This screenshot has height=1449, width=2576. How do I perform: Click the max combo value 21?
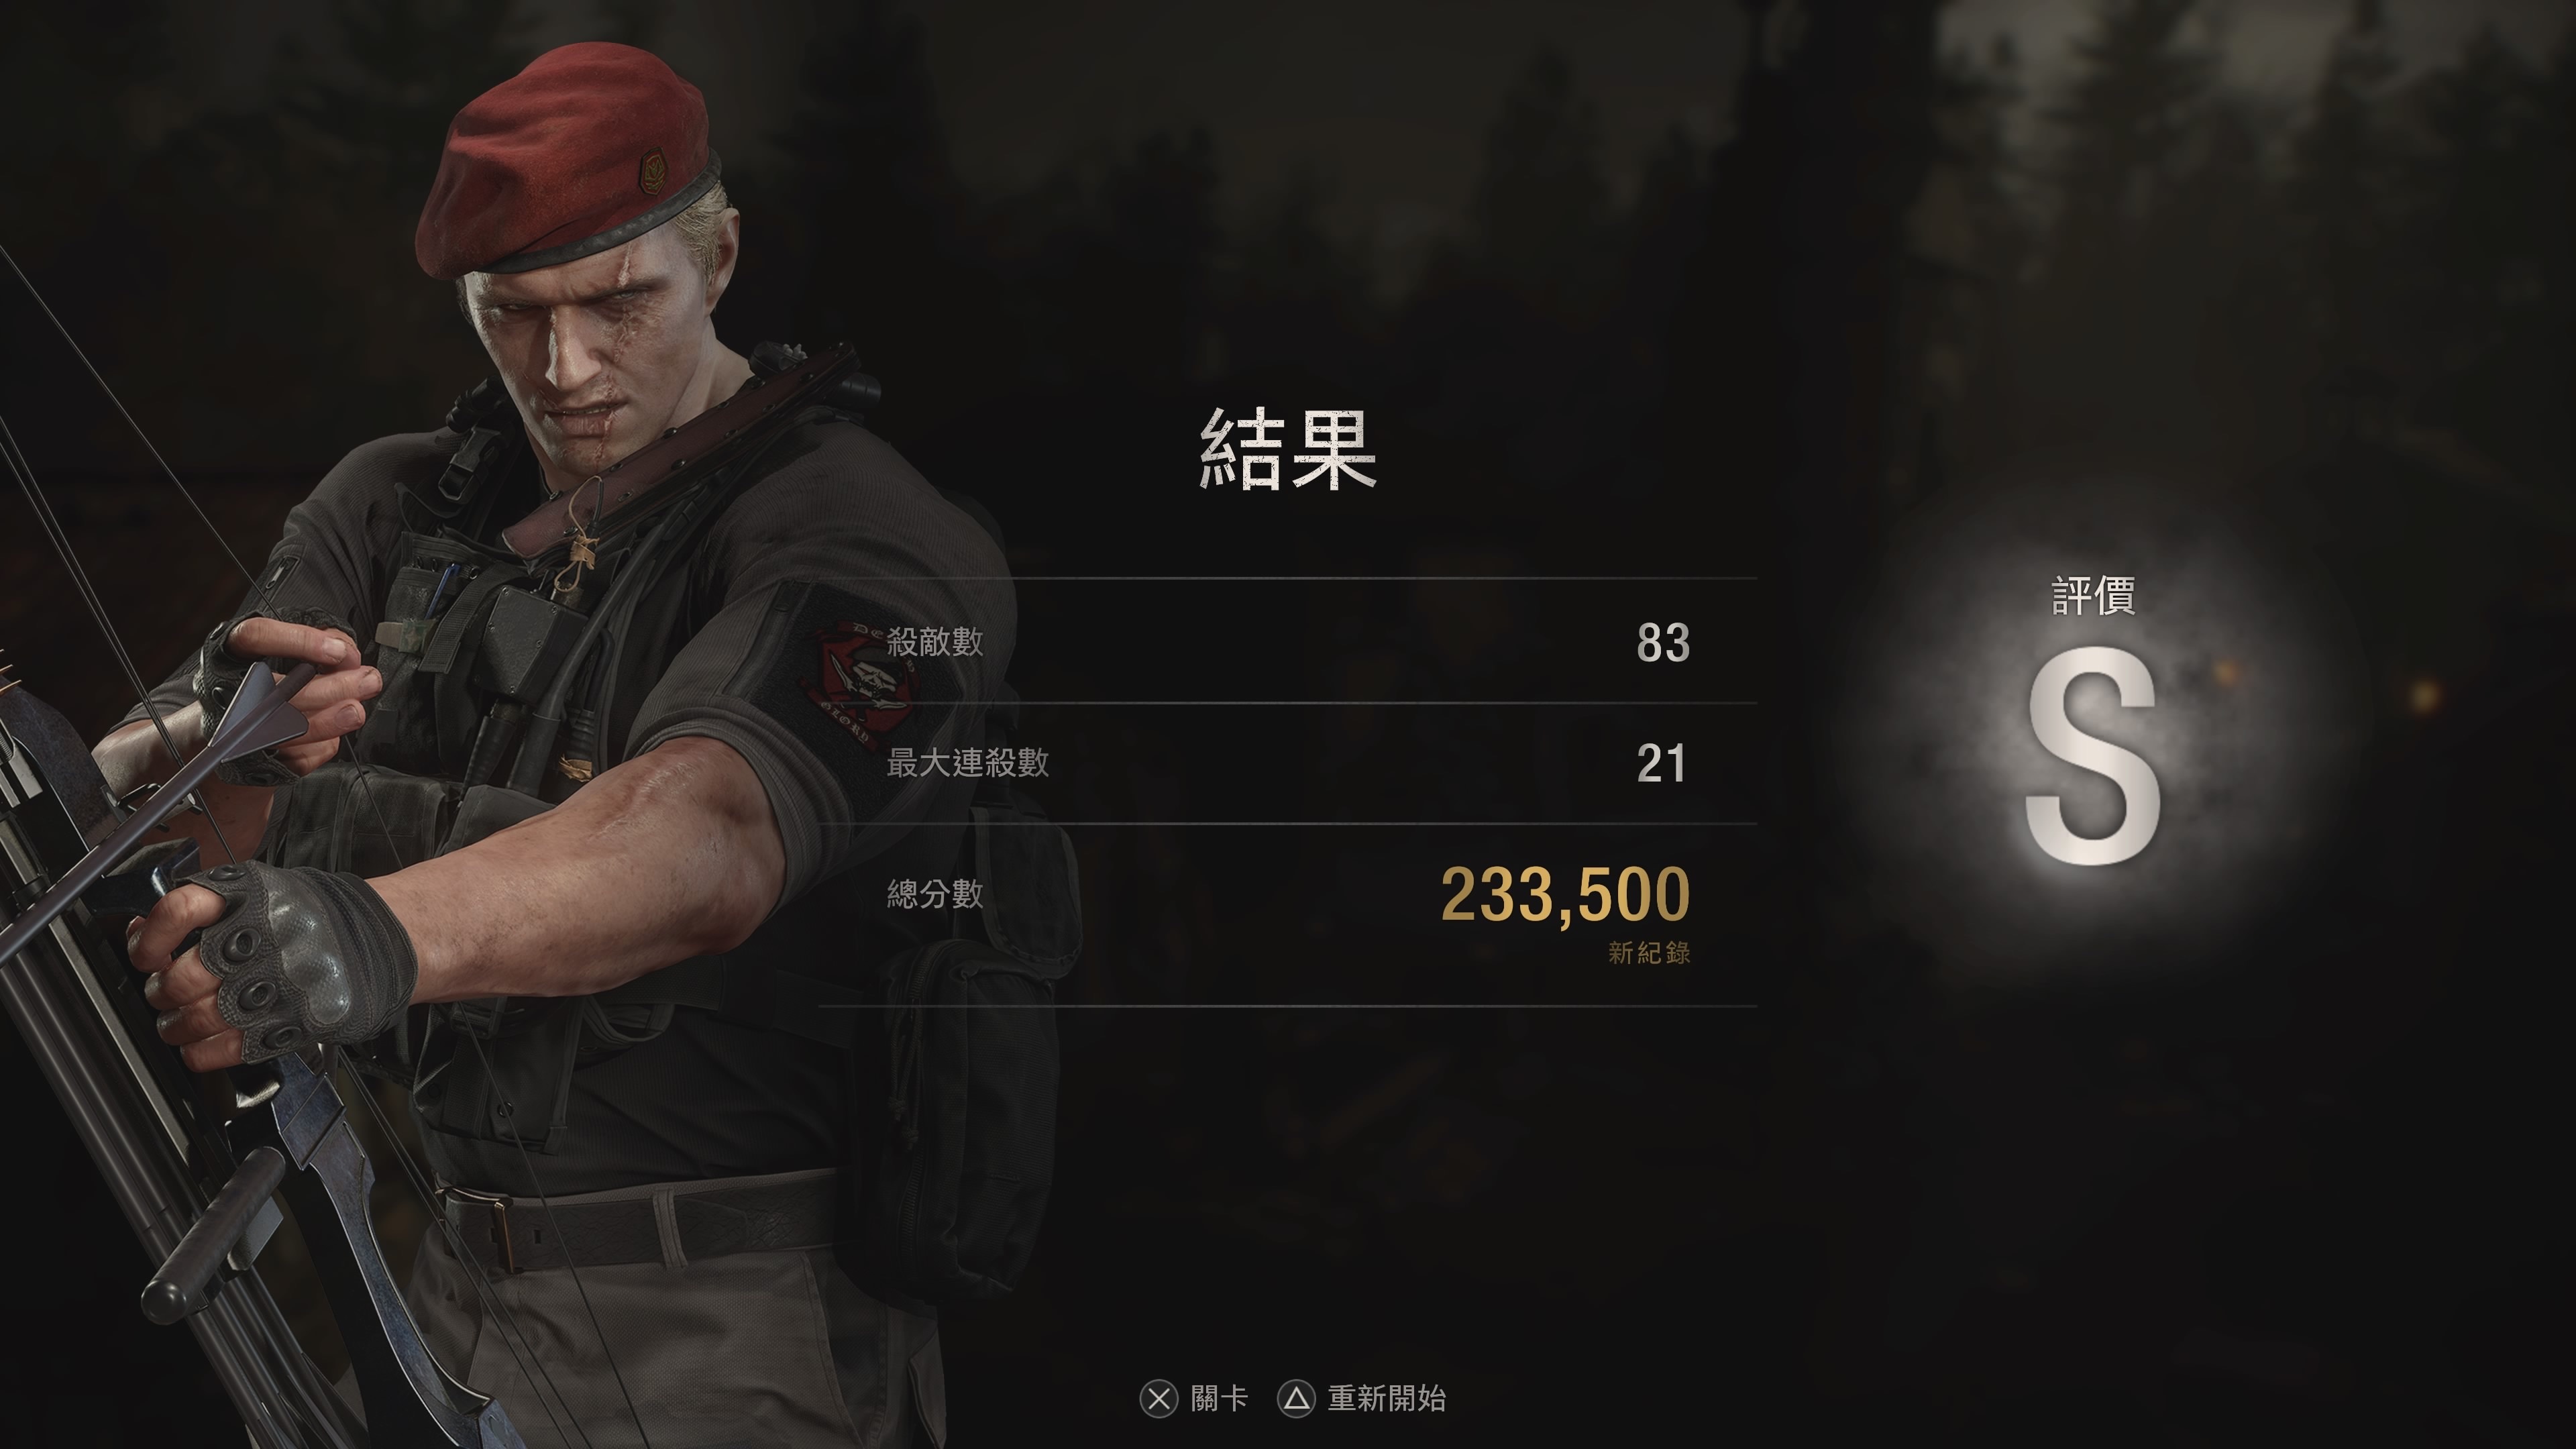1662,764
